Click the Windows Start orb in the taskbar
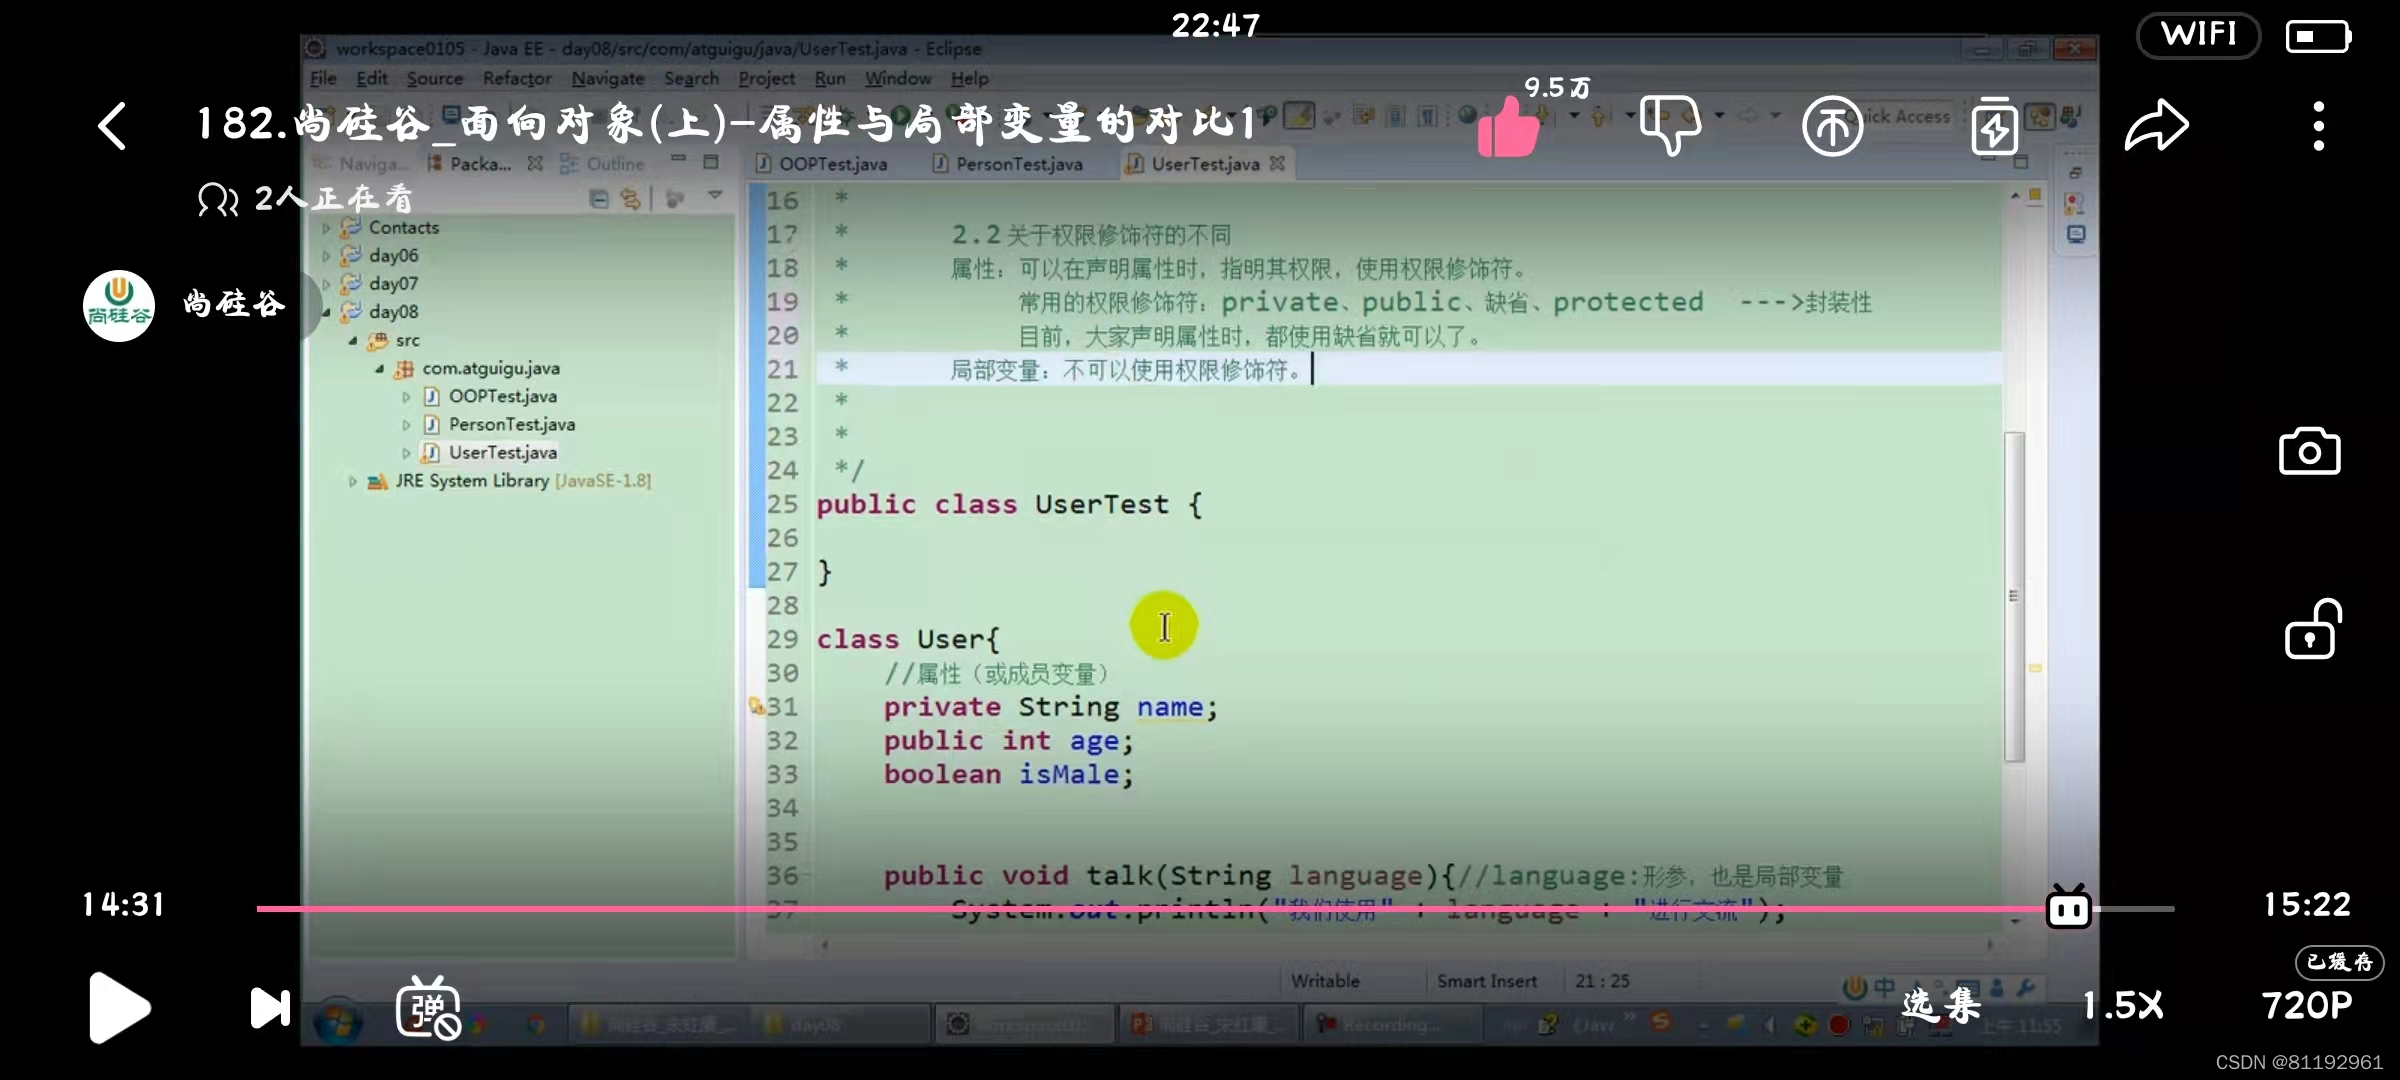 pos(337,1023)
